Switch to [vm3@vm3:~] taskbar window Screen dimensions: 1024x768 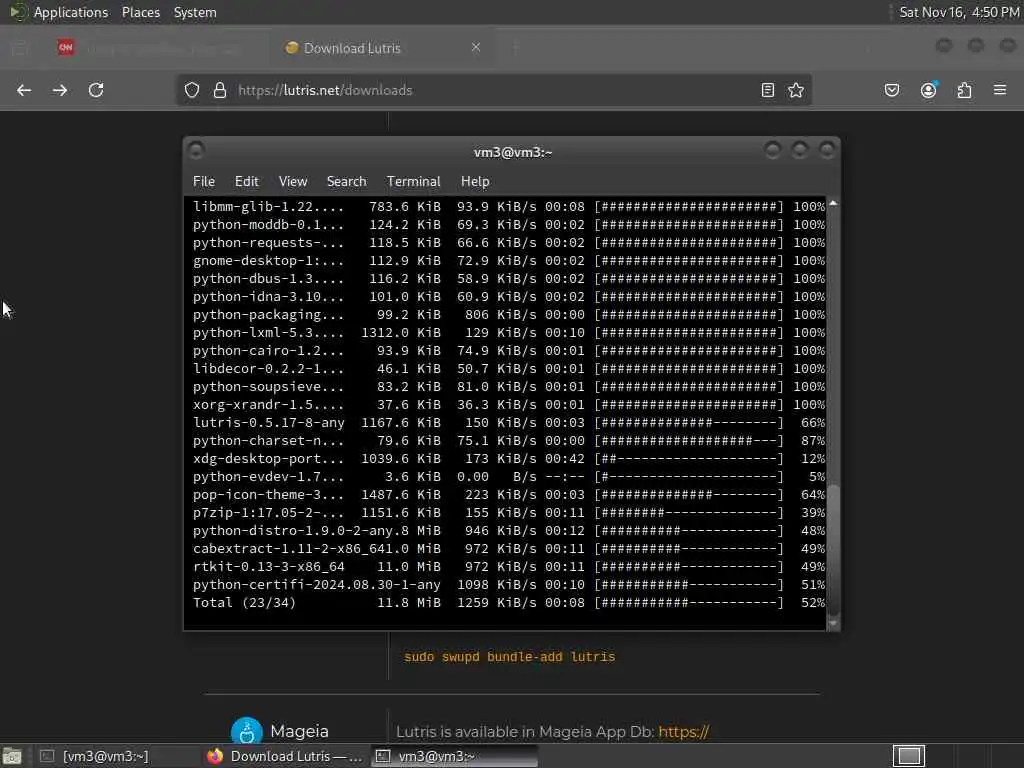104,756
